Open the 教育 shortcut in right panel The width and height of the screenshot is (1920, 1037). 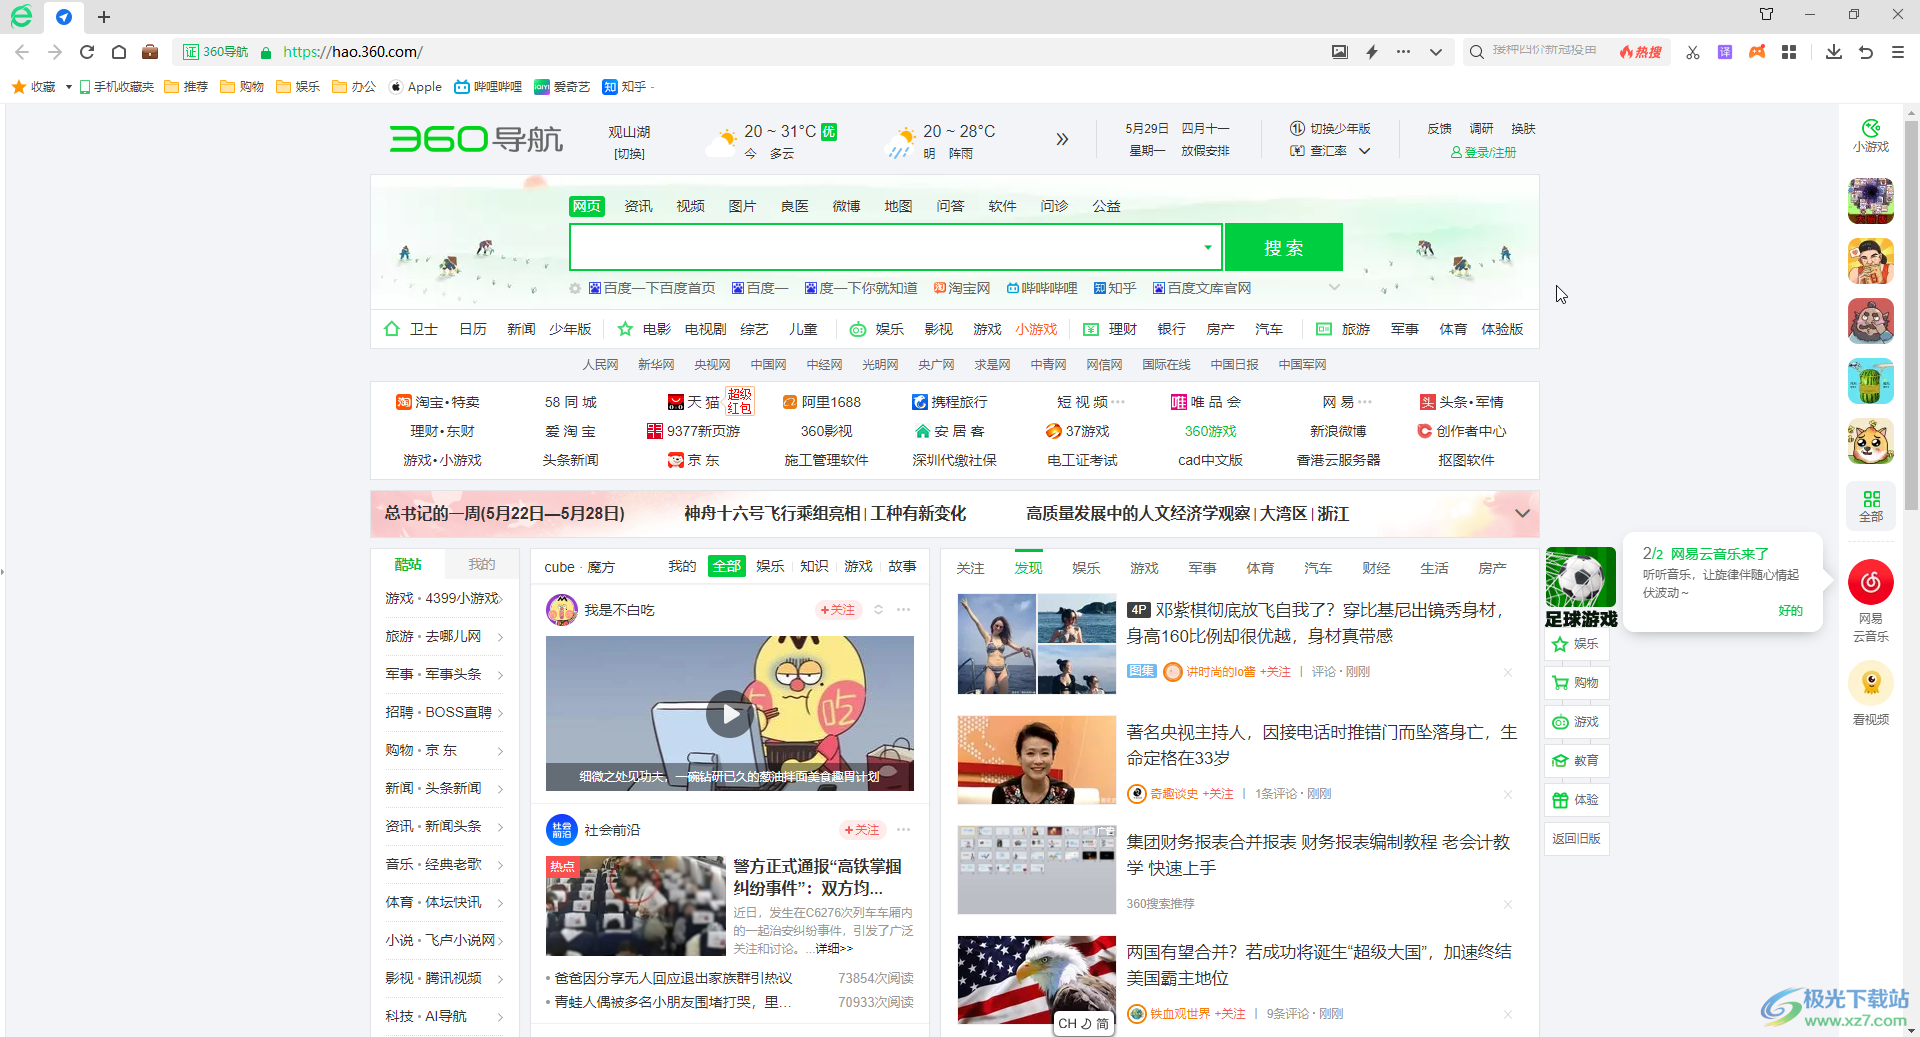click(1577, 761)
